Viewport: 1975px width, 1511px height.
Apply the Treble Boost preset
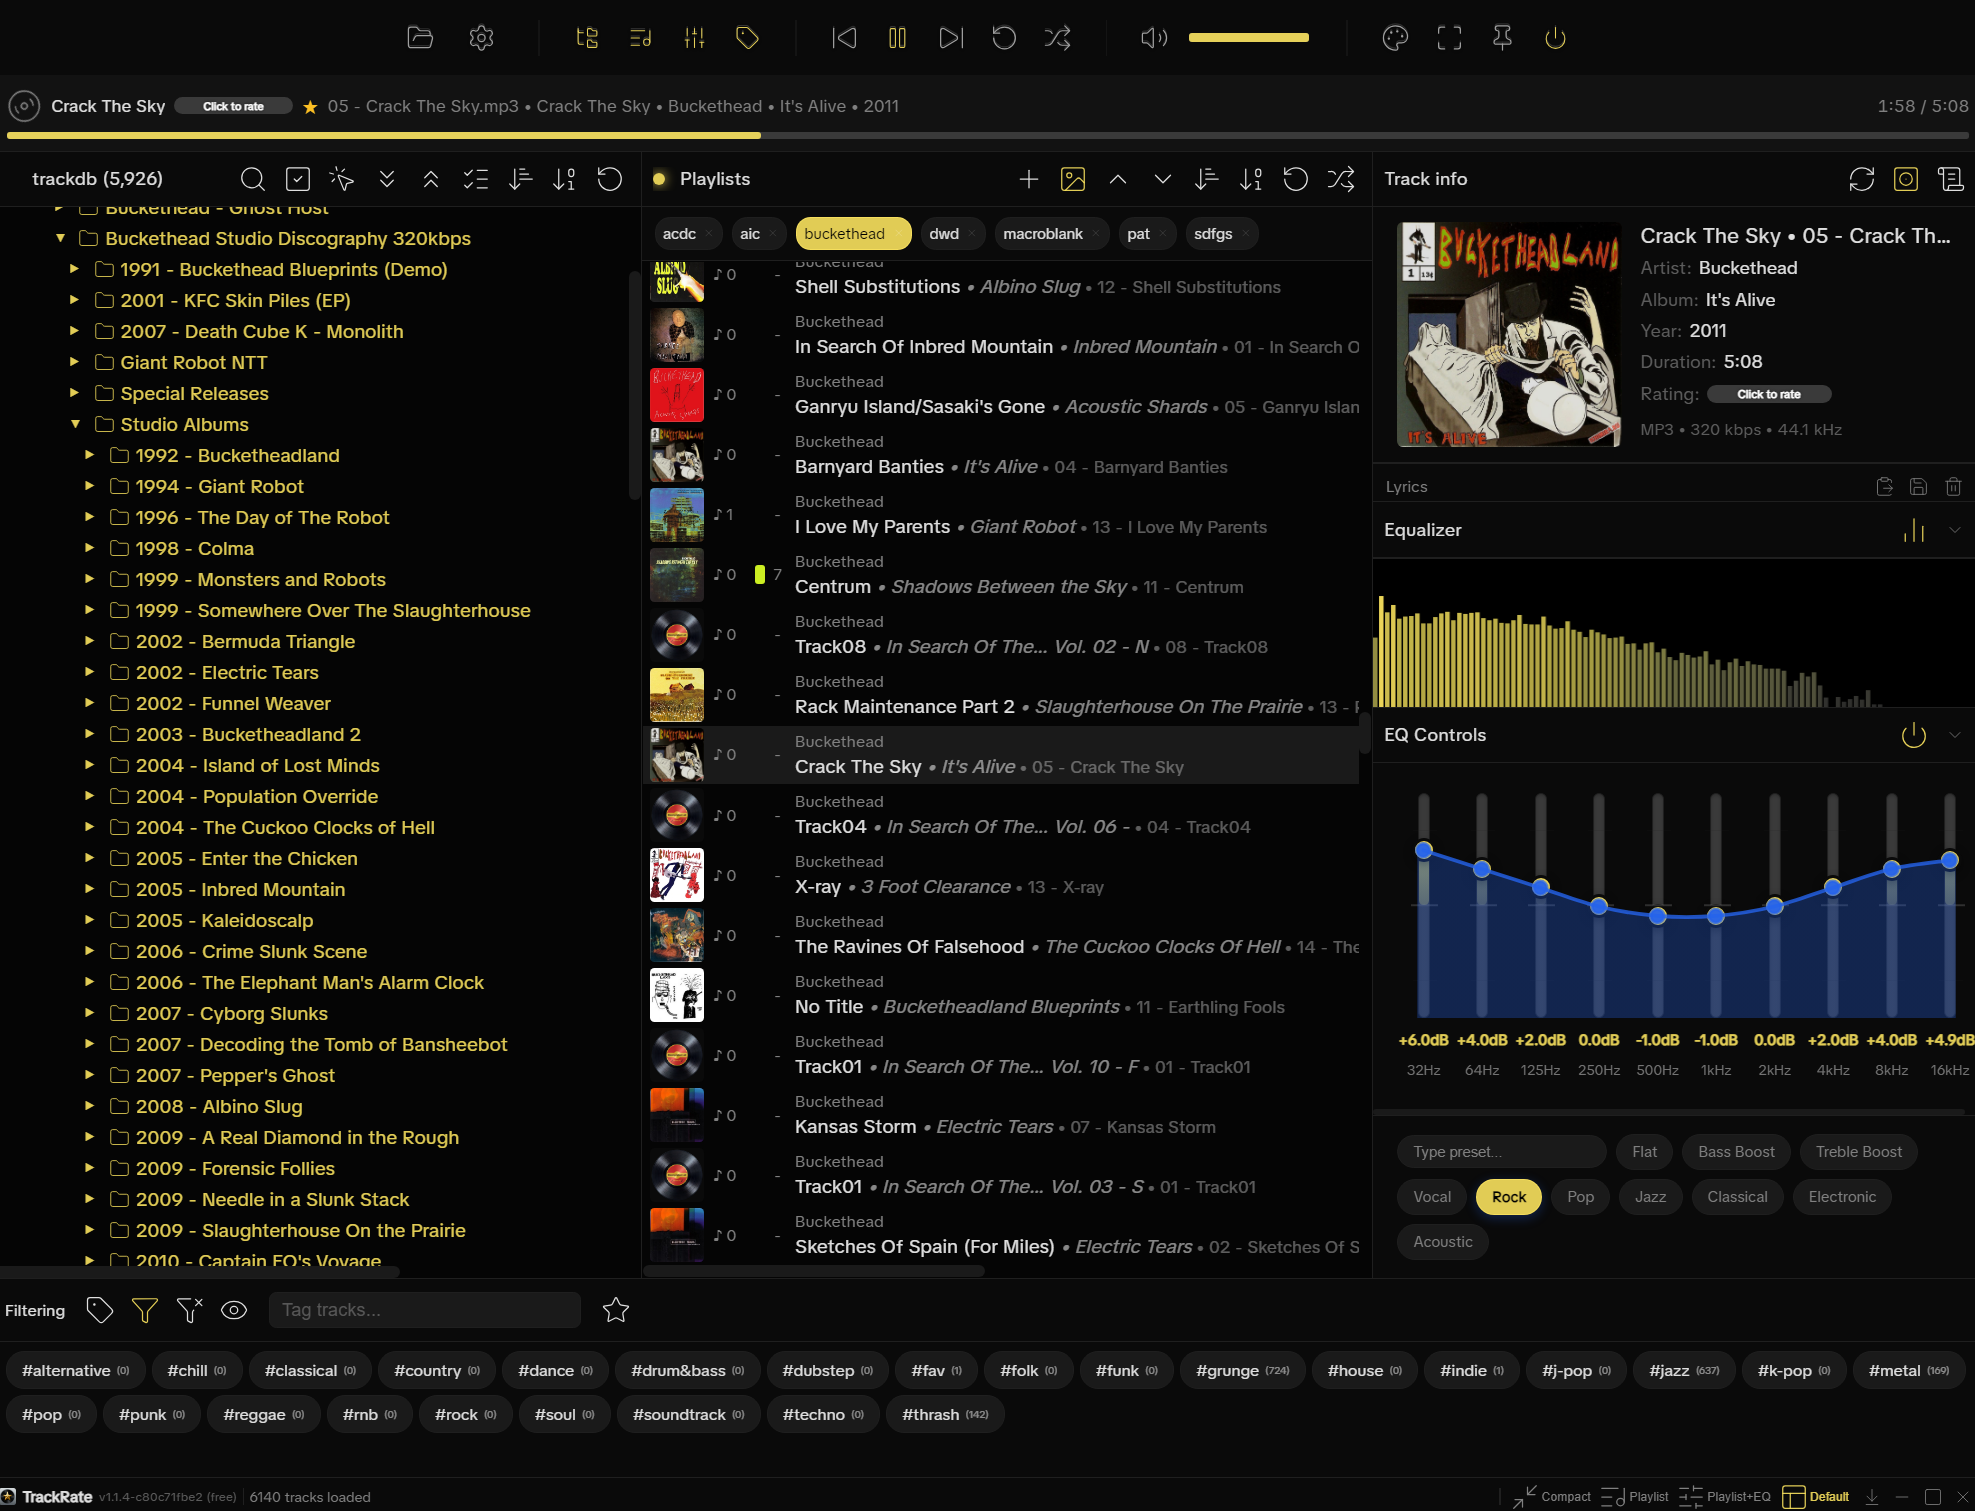(1858, 1151)
